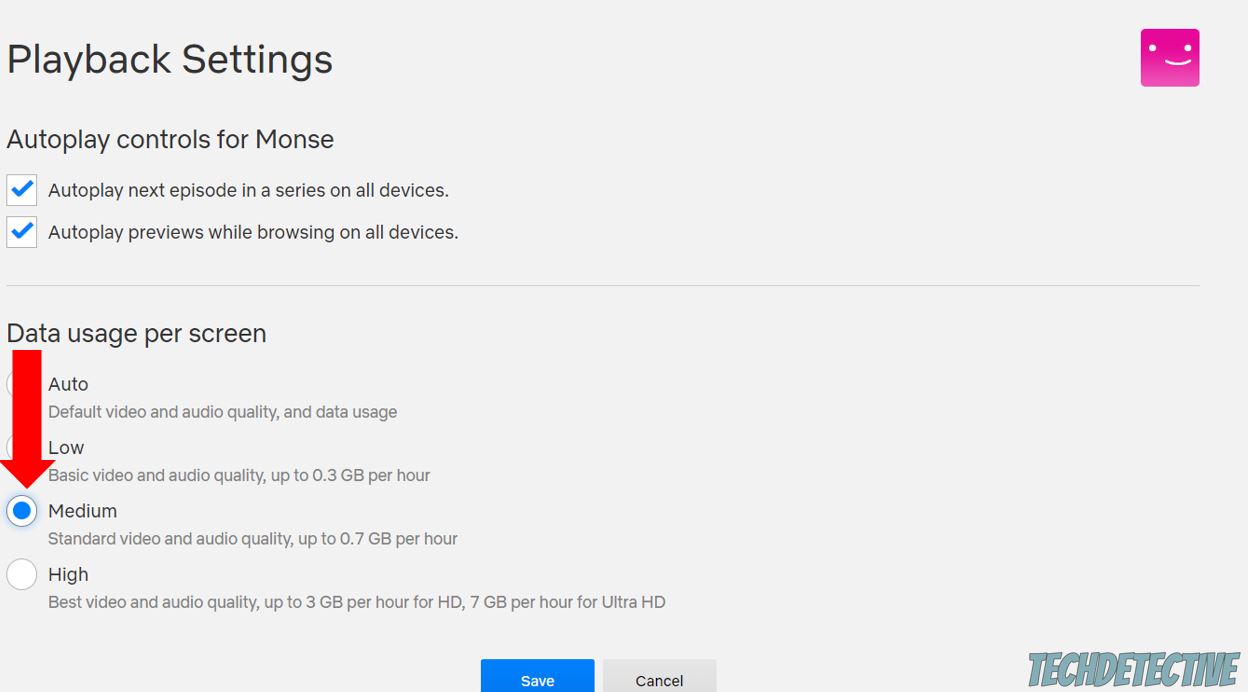Click the Cancel button
Viewport: 1249px width, 692px height.
(659, 678)
